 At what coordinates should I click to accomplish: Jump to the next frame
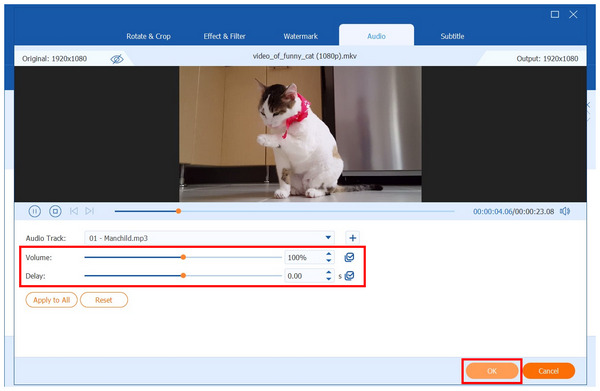tap(90, 211)
